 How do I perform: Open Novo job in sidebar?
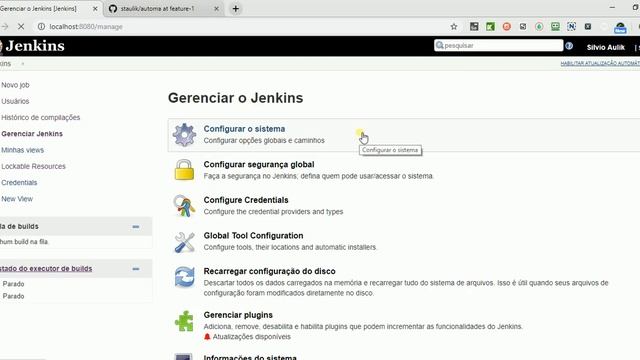point(15,85)
